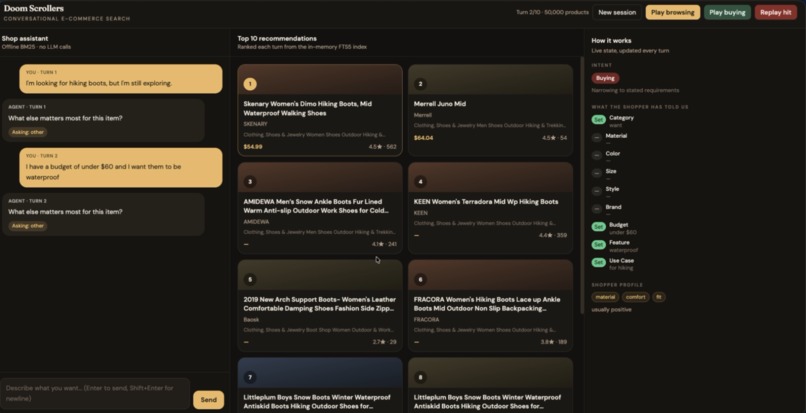Click the Replay hit button
806x413 pixels.
coord(775,12)
